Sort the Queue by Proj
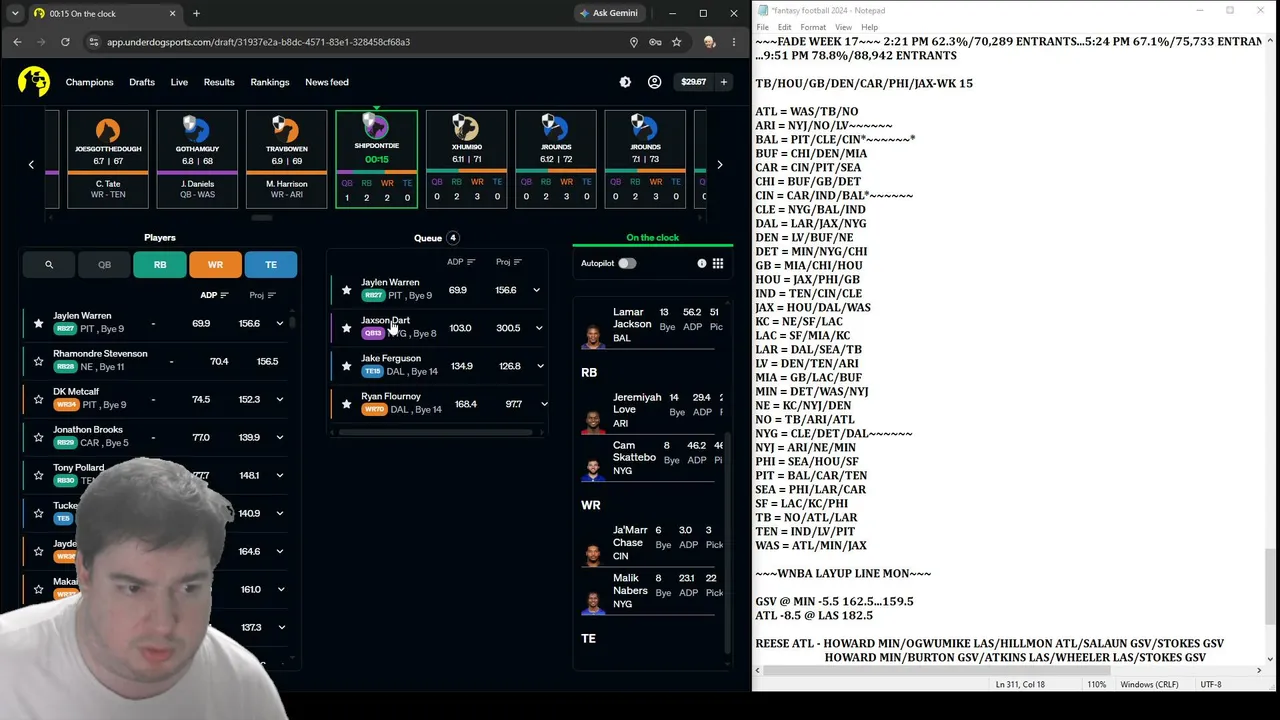This screenshot has height=720, width=1280. point(509,262)
